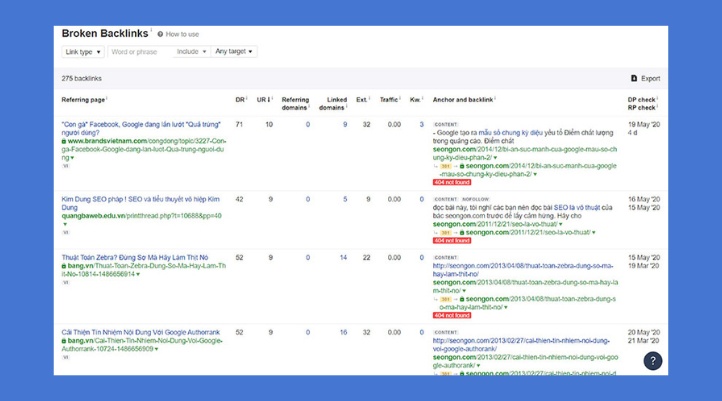Open the quangbaweb.edu.vn printthread URL
Image resolution: width=722 pixels, height=401 pixels.
coord(141,215)
